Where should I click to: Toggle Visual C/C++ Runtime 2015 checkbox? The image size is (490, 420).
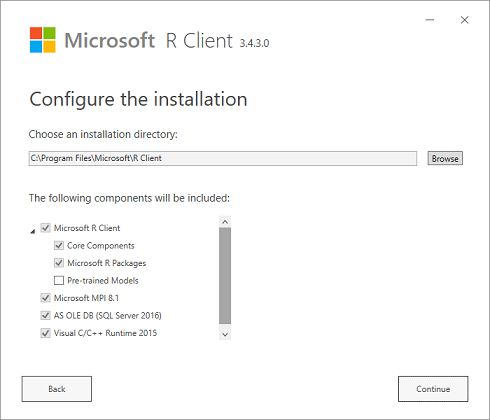click(x=45, y=333)
